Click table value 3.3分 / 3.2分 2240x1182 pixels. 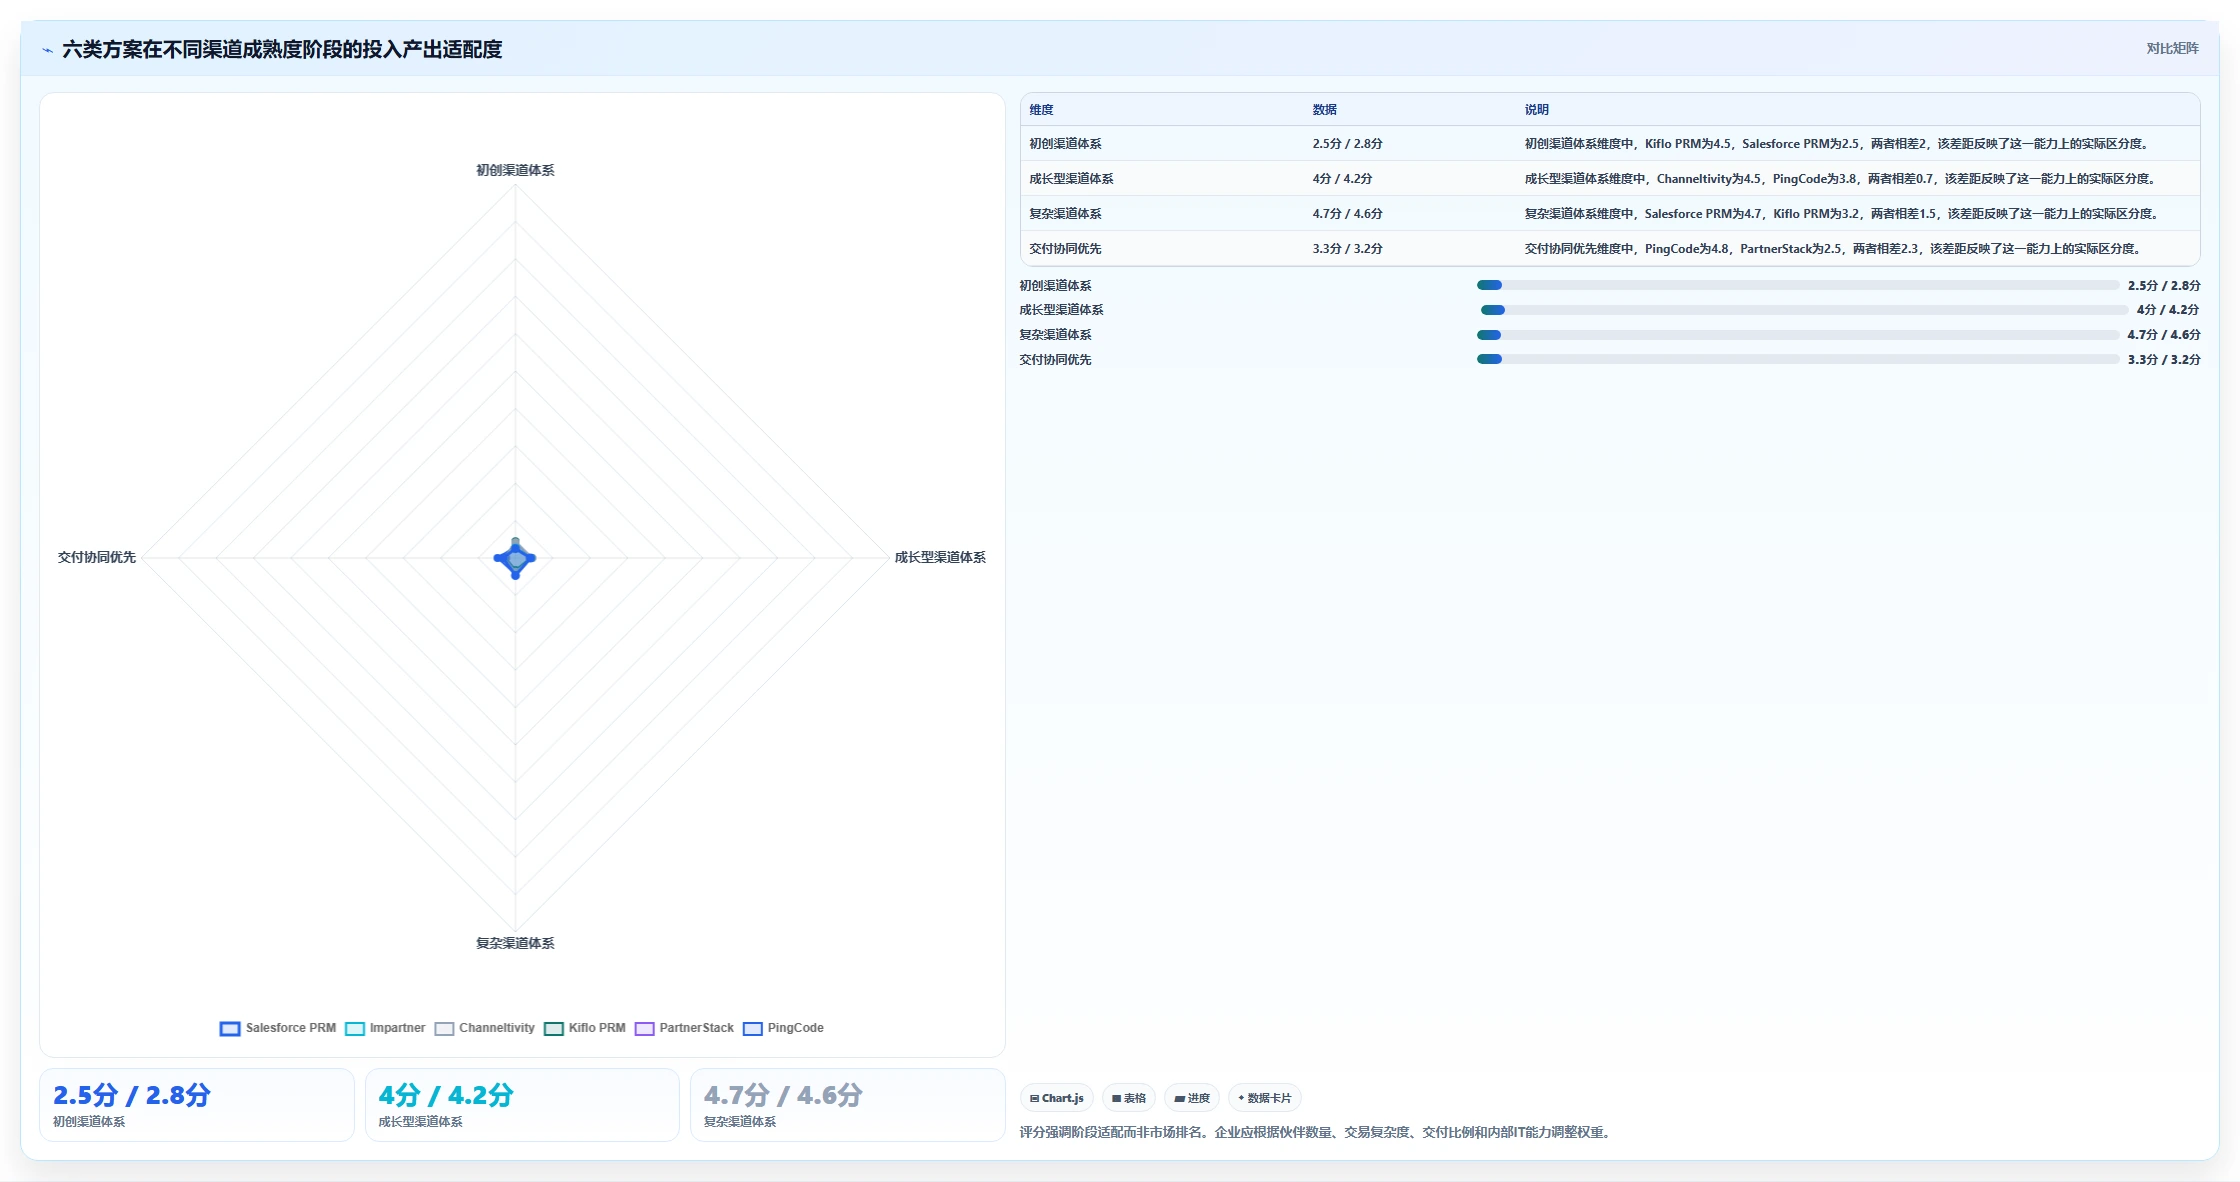tap(1347, 249)
